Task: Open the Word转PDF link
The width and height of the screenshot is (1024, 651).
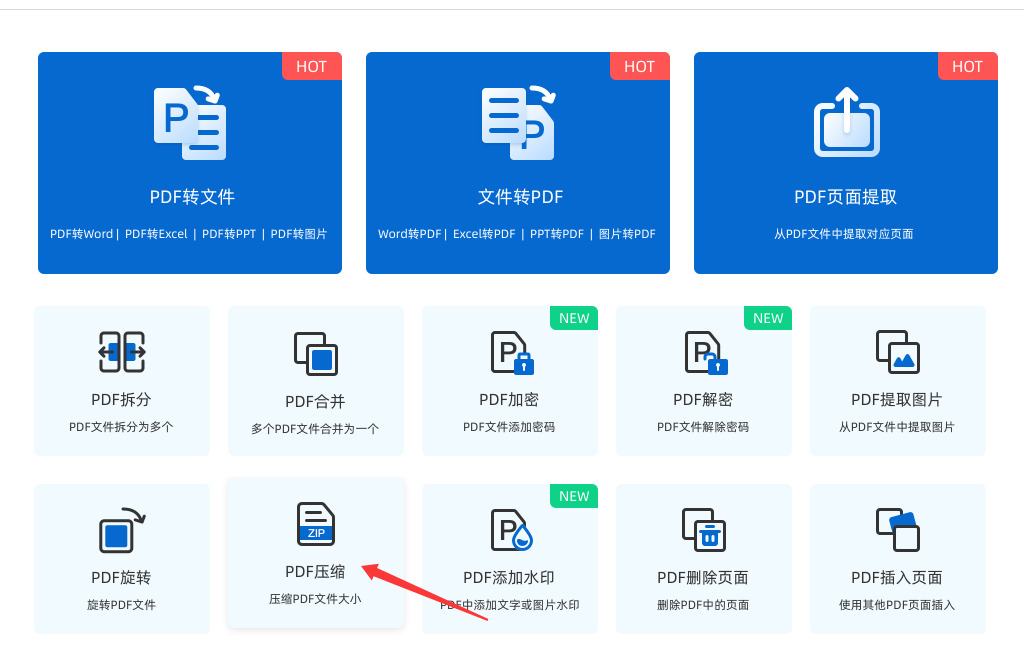Action: click(x=409, y=234)
